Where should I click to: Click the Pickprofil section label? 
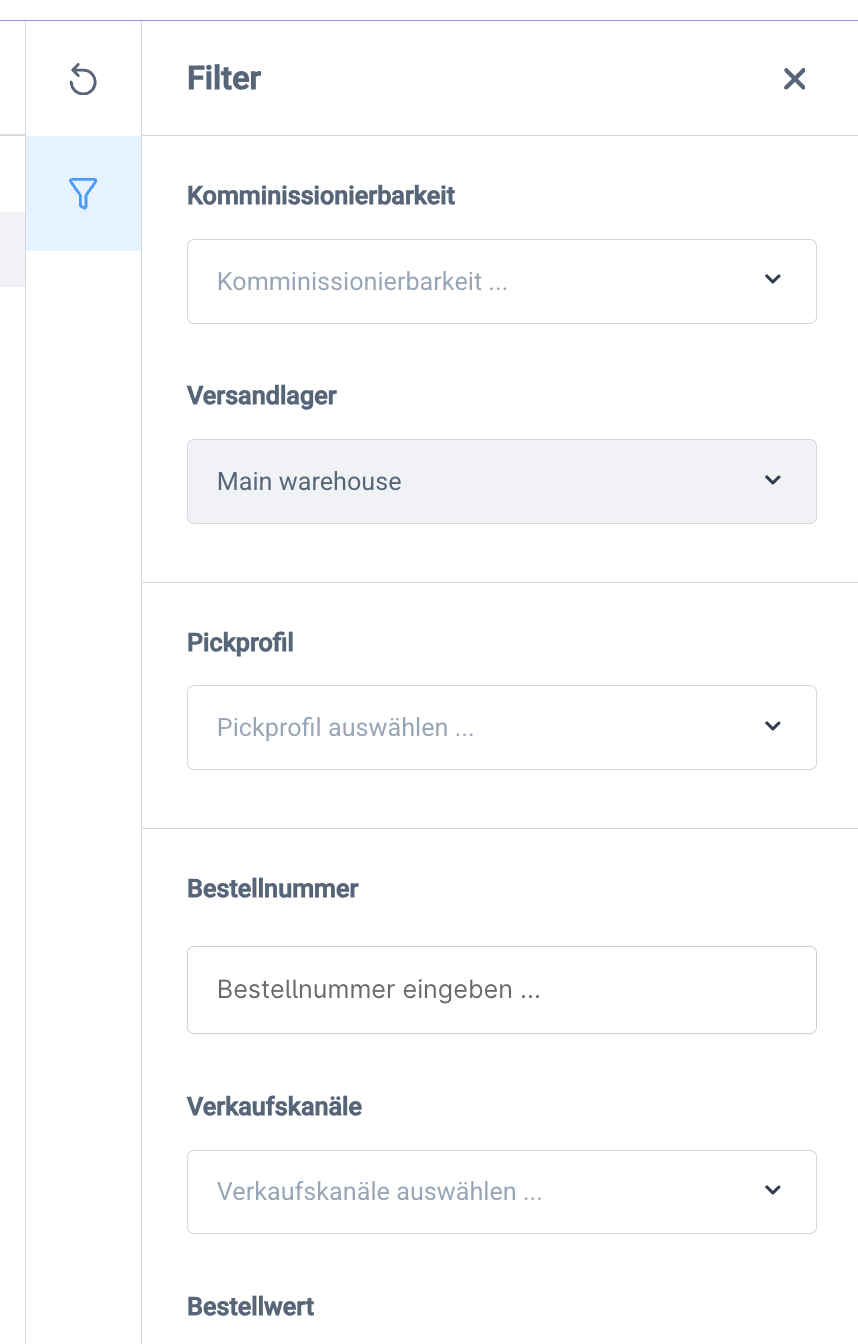240,642
